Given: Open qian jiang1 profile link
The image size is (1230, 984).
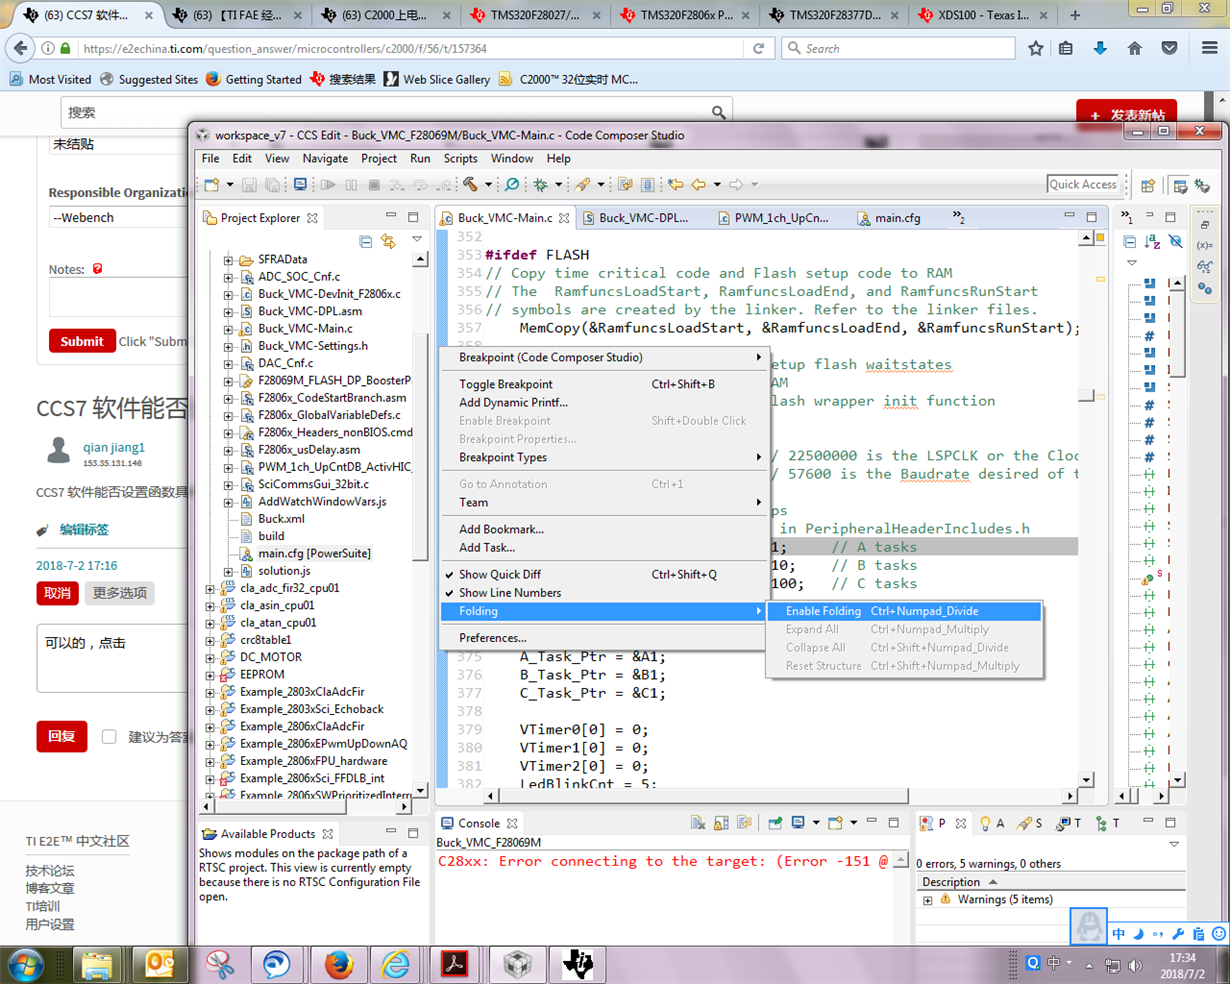Looking at the screenshot, I should pyautogui.click(x=114, y=447).
